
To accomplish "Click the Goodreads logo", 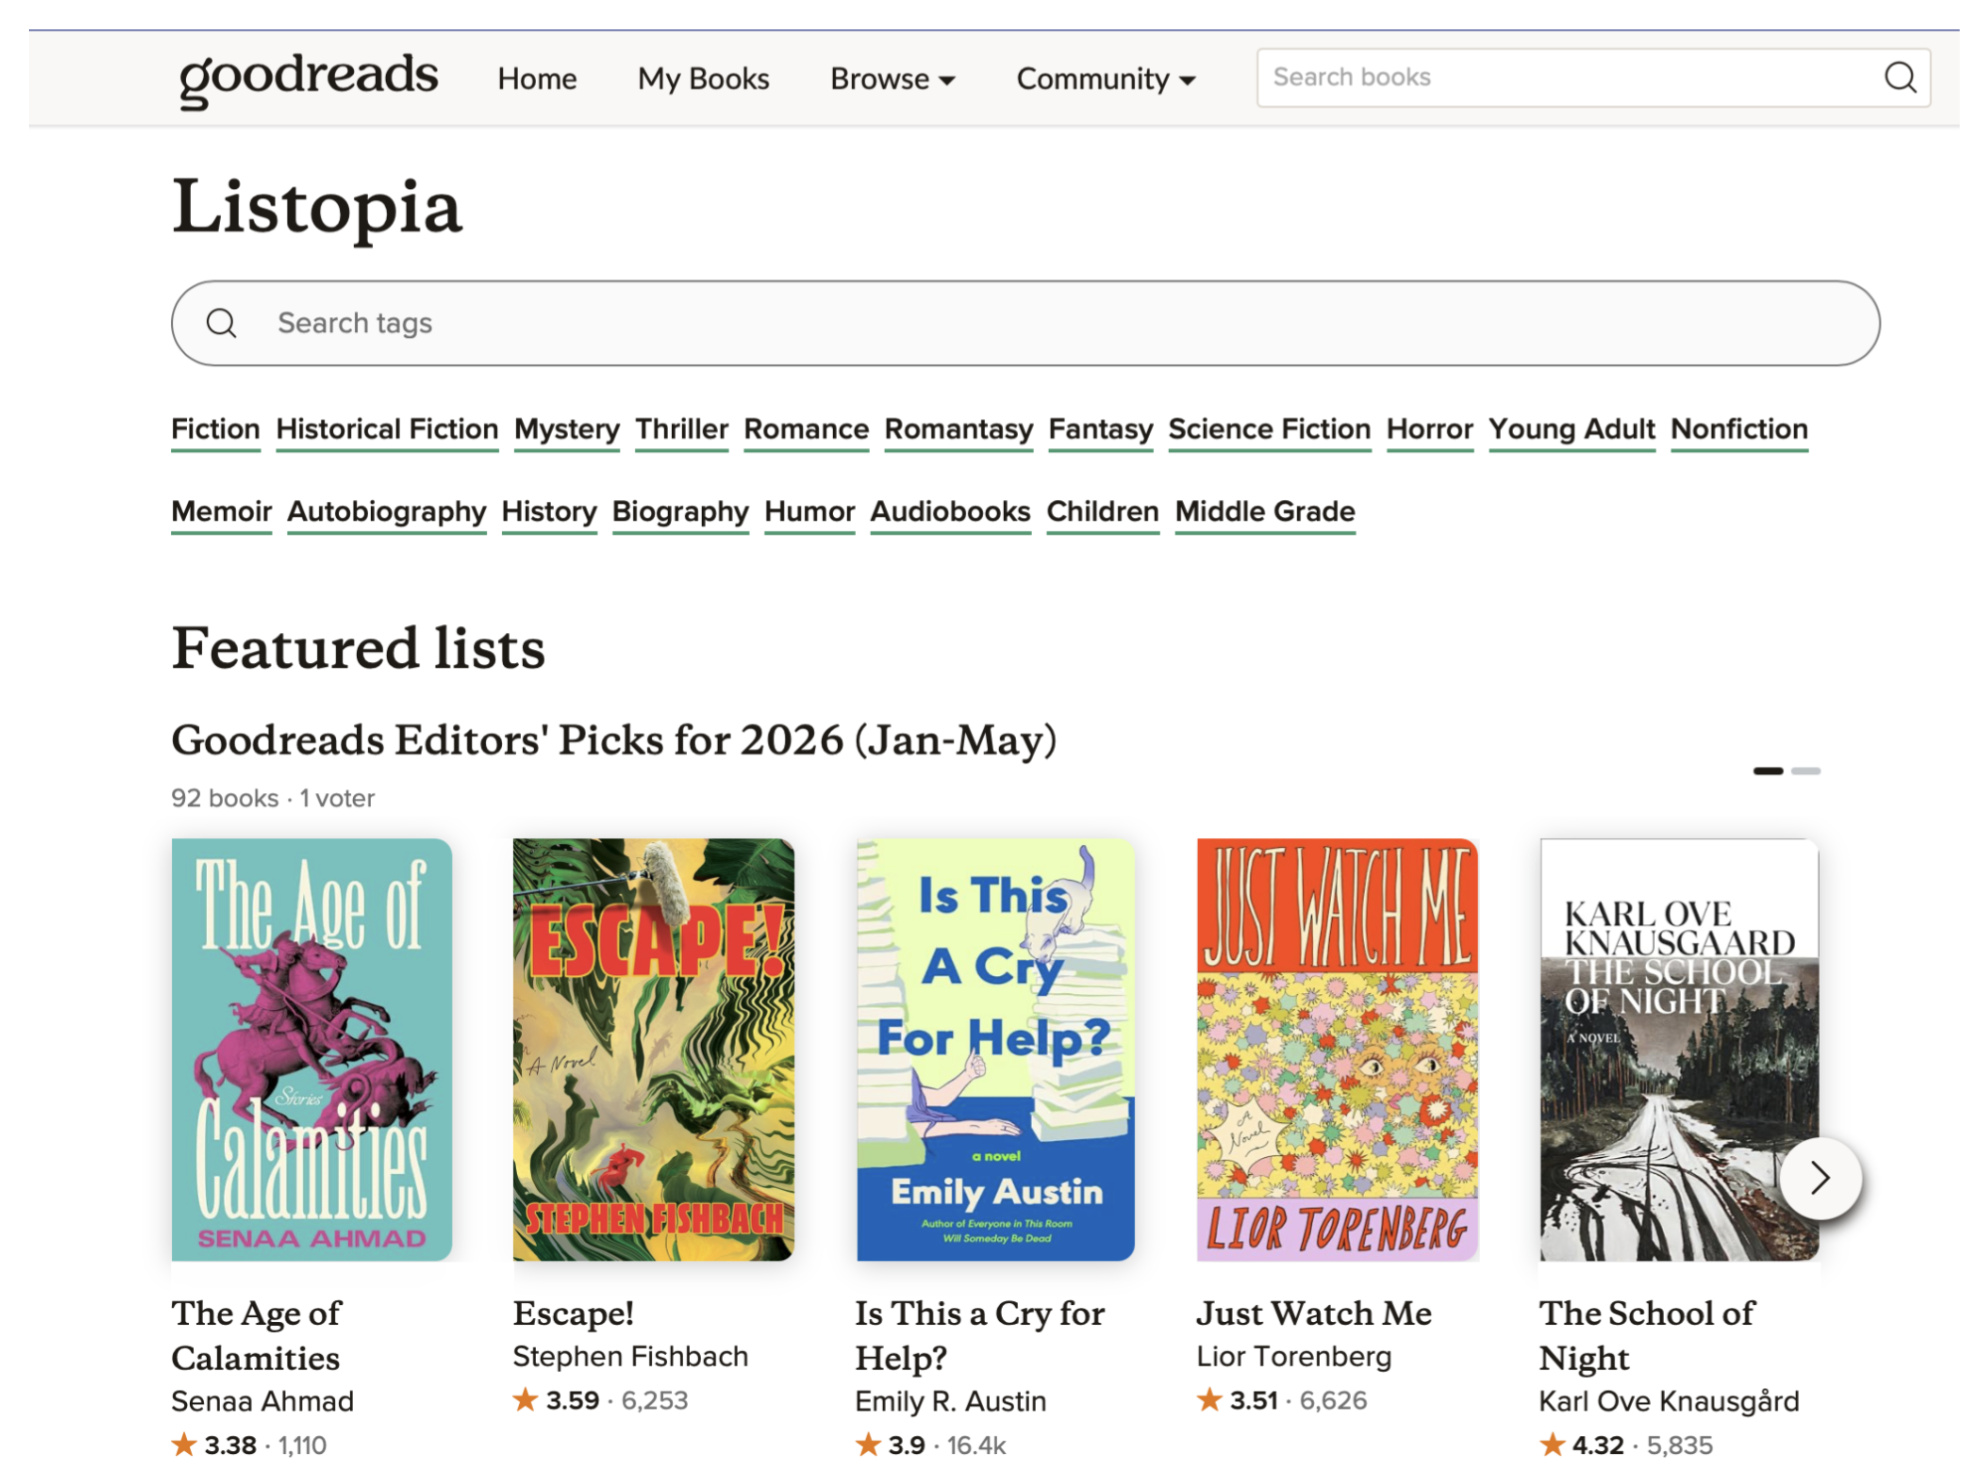I will tap(308, 79).
